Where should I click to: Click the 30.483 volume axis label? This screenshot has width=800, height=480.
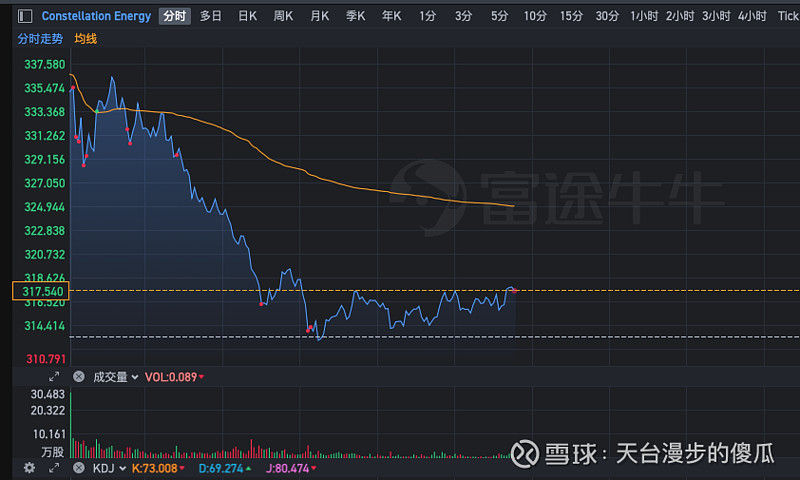(x=47, y=394)
